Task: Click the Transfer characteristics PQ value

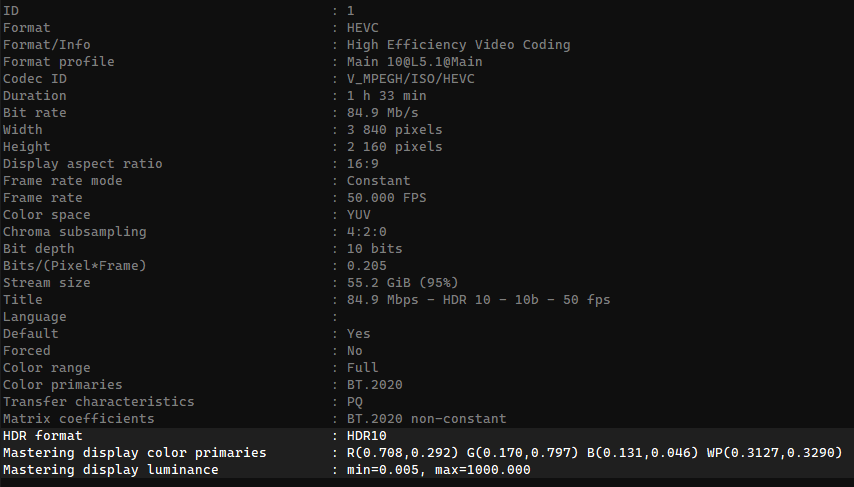Action: pyautogui.click(x=355, y=402)
